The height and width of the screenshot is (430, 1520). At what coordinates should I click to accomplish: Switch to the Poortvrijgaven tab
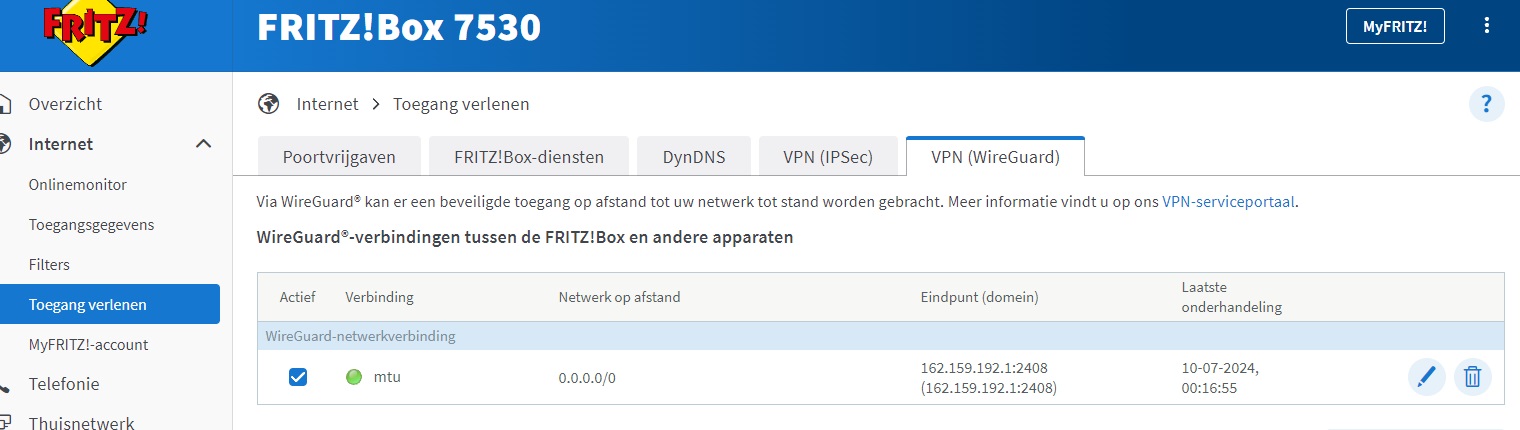tap(339, 157)
